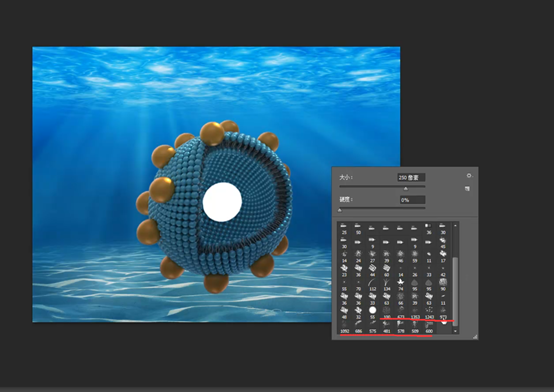Select the brush preset labeled 1353
Image resolution: width=554 pixels, height=392 pixels.
pyautogui.click(x=415, y=314)
